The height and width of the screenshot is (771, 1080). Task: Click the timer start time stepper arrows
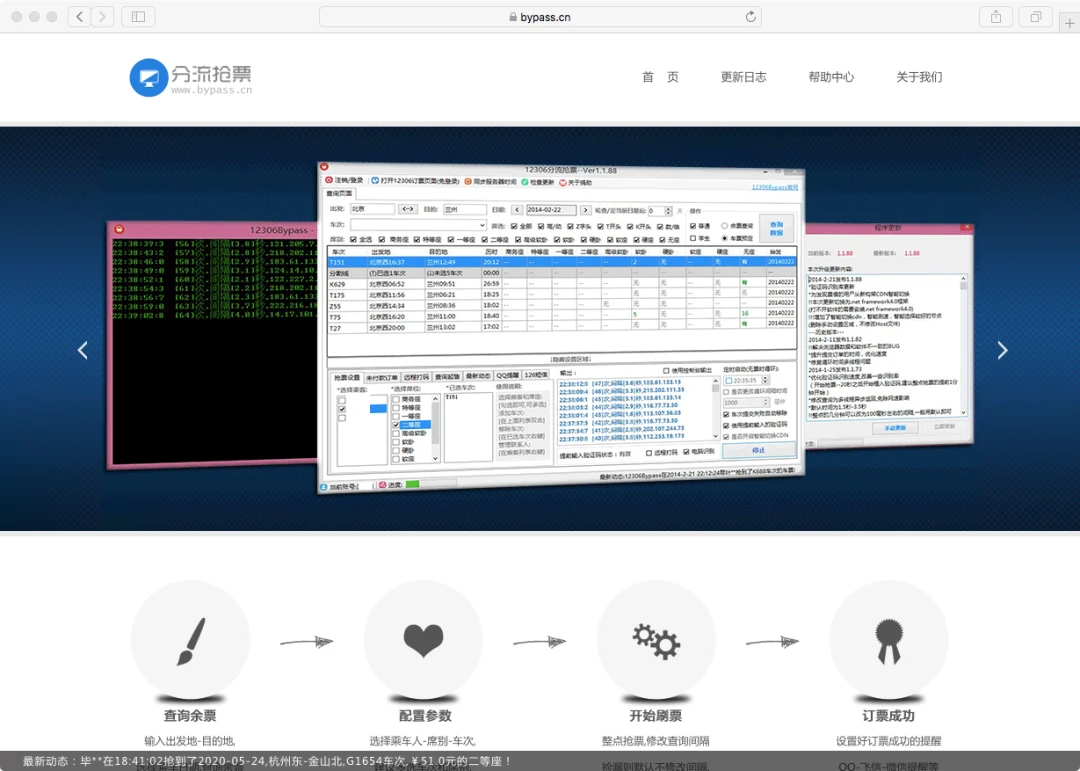point(765,380)
